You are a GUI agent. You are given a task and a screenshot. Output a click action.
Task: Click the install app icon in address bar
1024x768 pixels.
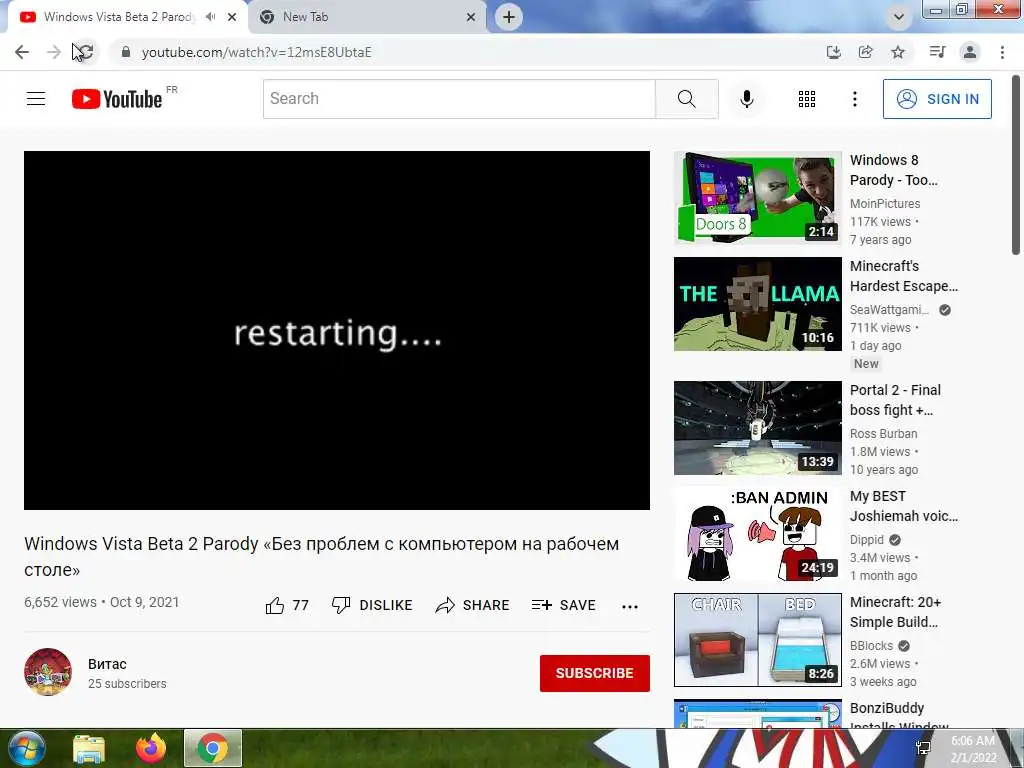[x=833, y=52]
